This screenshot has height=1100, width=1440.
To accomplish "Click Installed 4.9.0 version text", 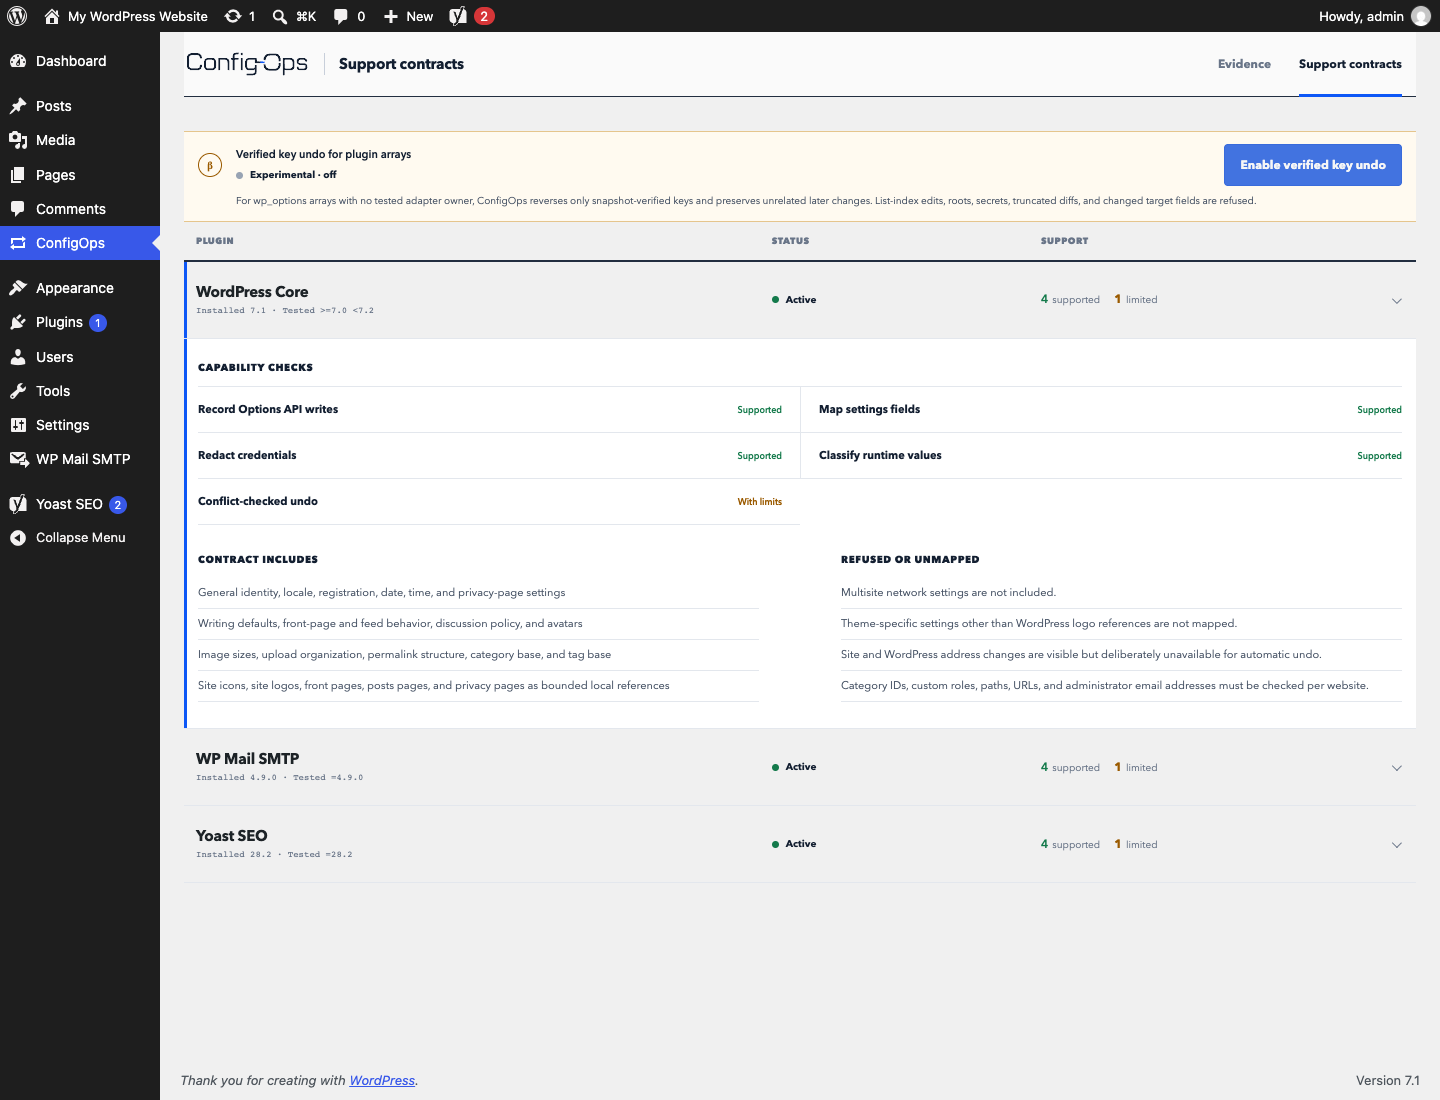I will [280, 778].
